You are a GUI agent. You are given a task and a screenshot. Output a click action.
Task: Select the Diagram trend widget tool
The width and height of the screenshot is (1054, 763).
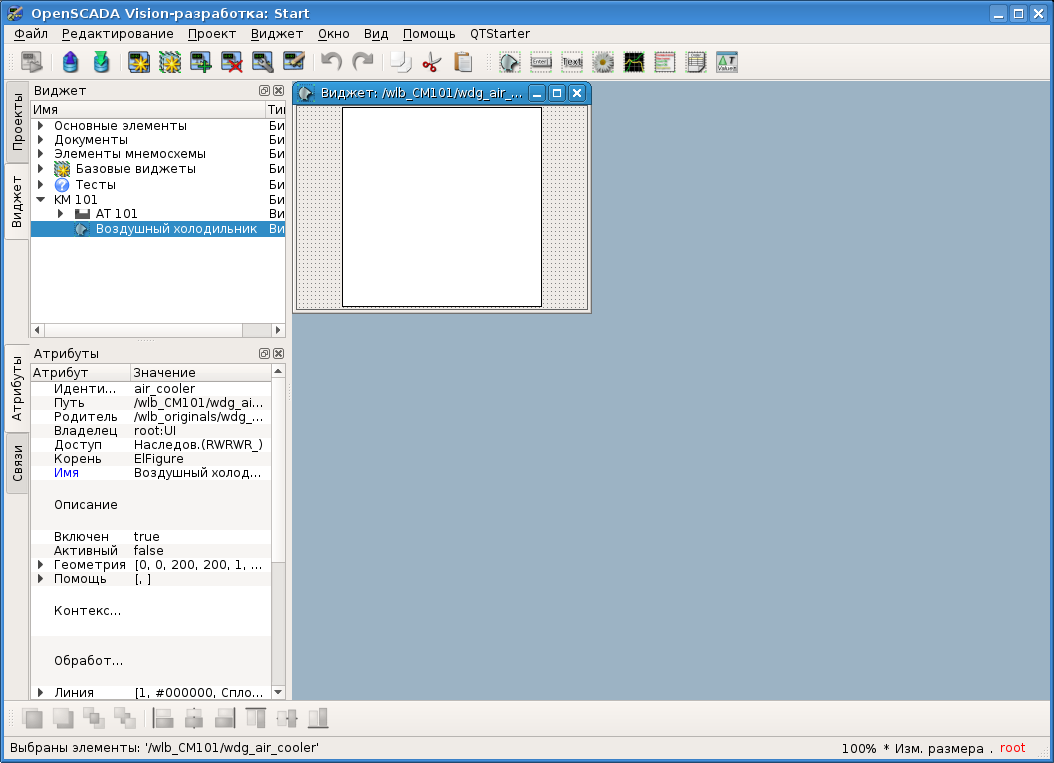[634, 62]
